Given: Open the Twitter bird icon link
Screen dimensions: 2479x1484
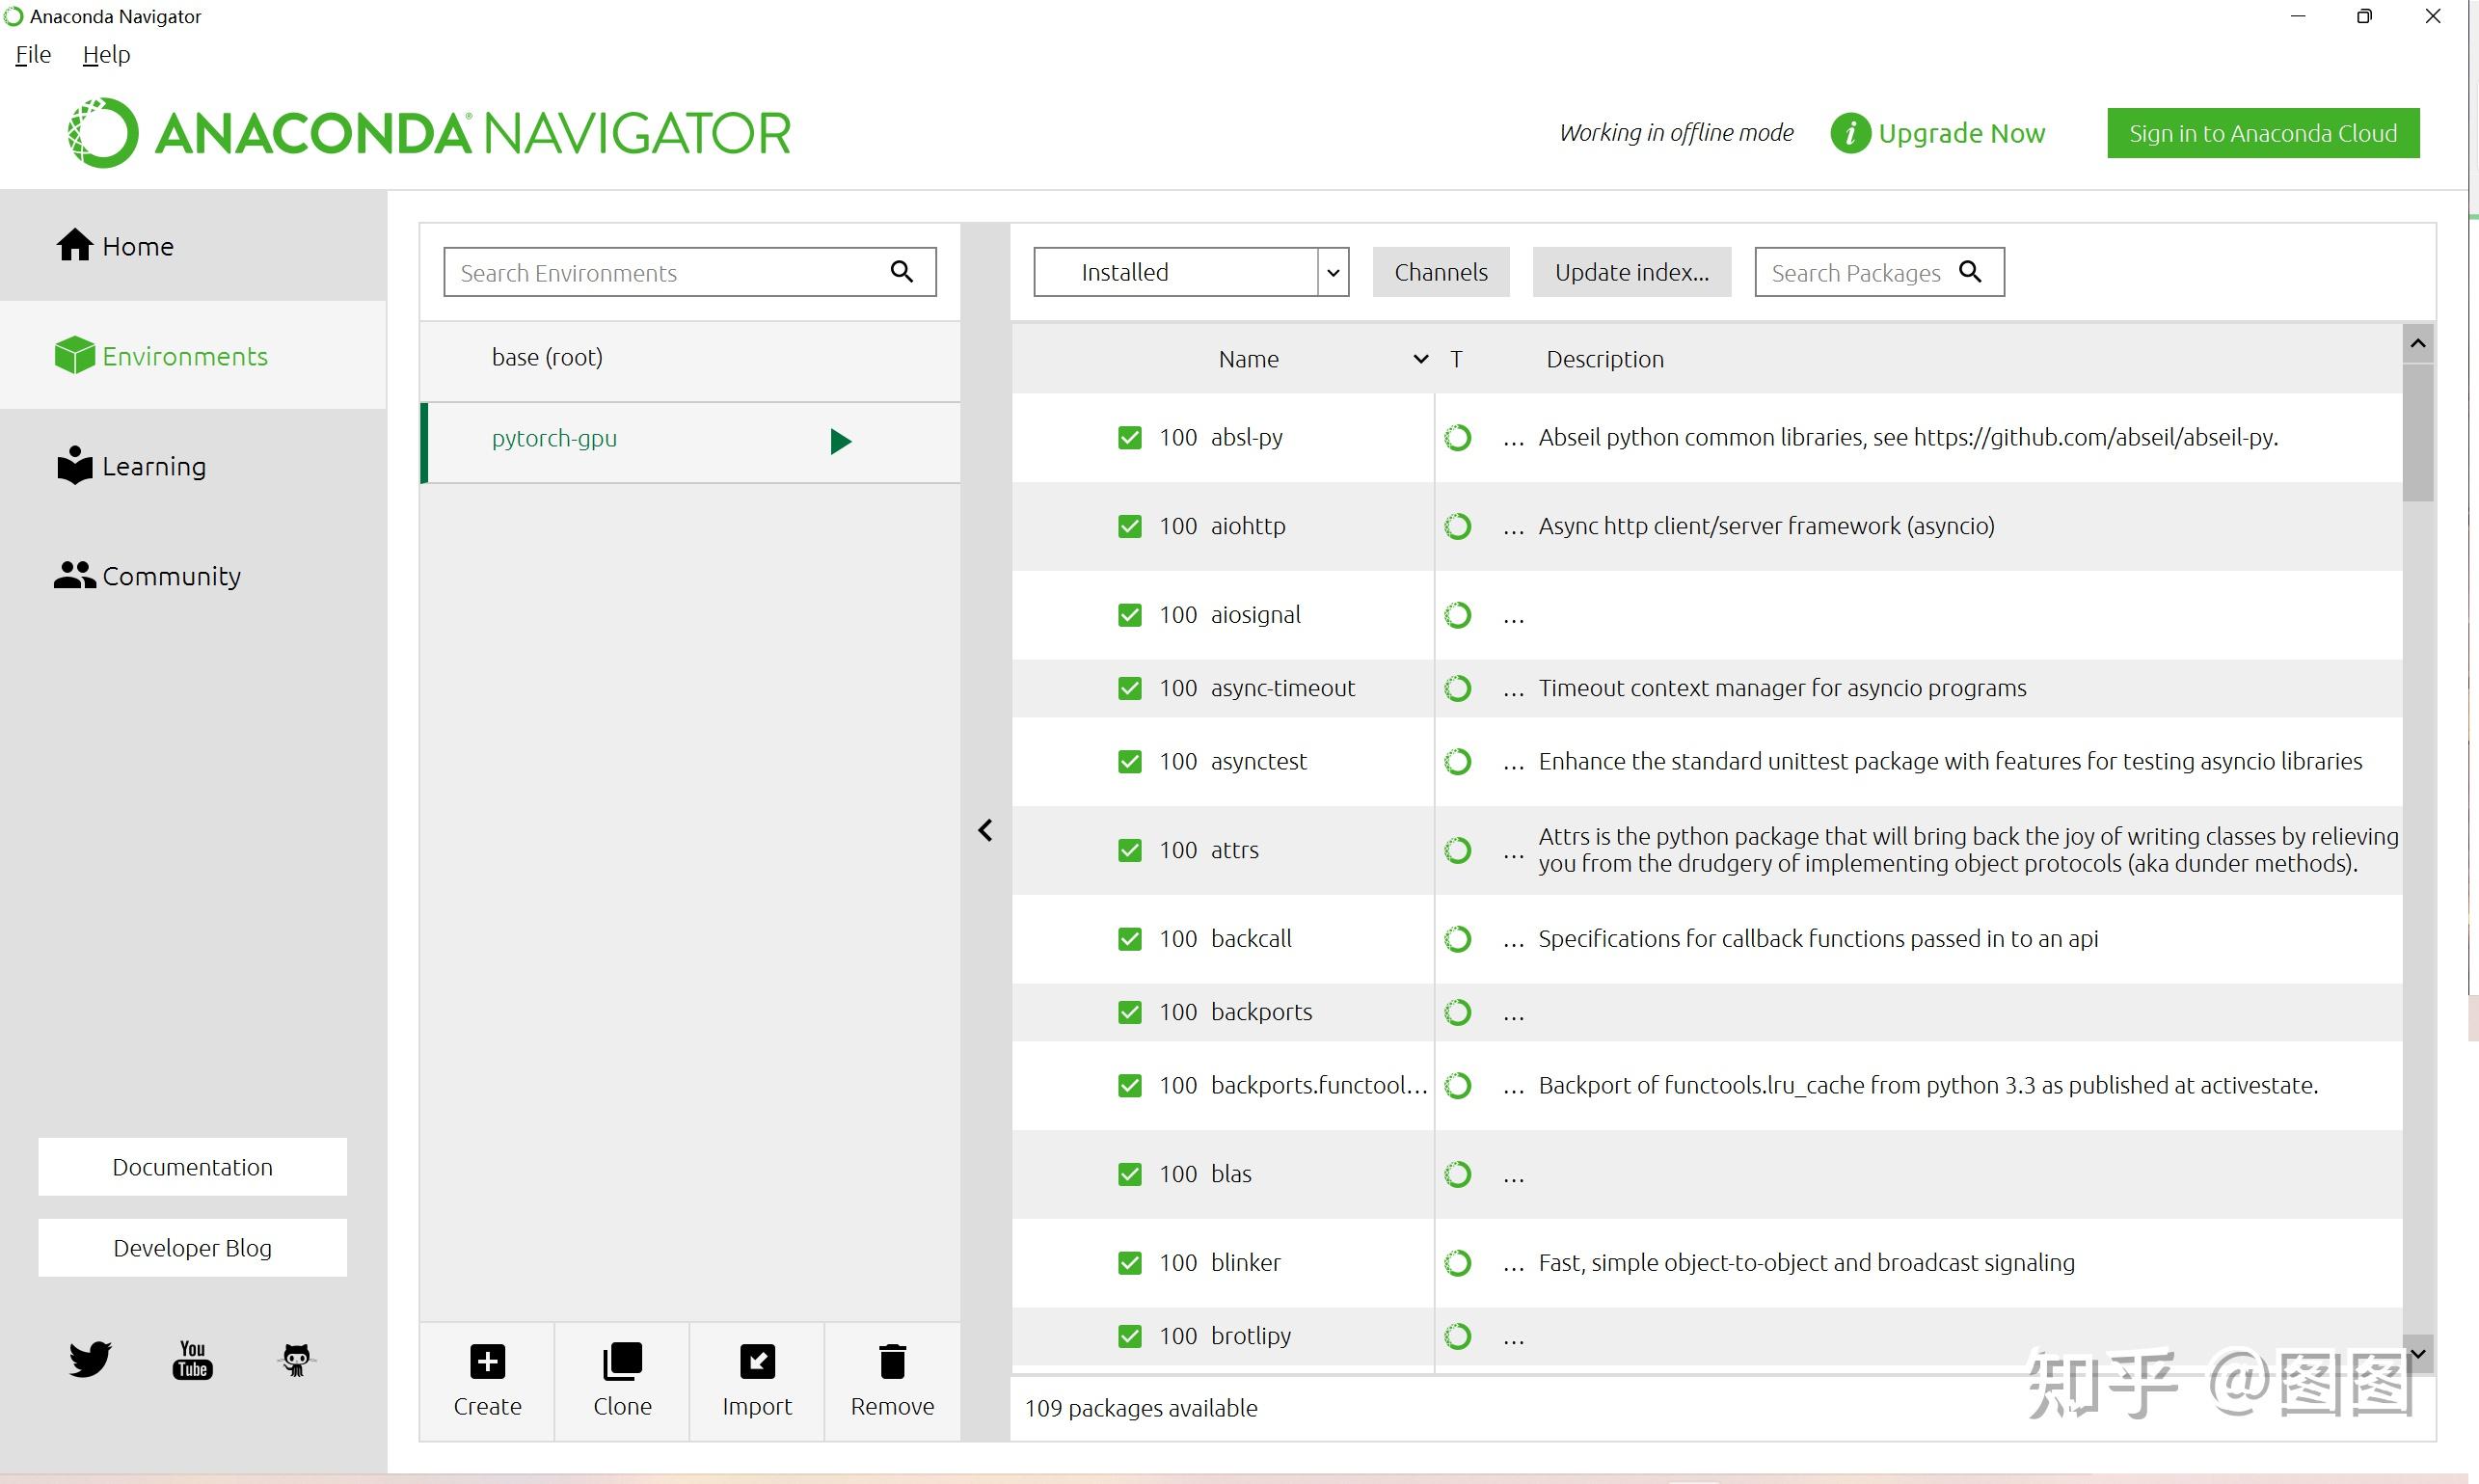Looking at the screenshot, I should click(x=90, y=1359).
